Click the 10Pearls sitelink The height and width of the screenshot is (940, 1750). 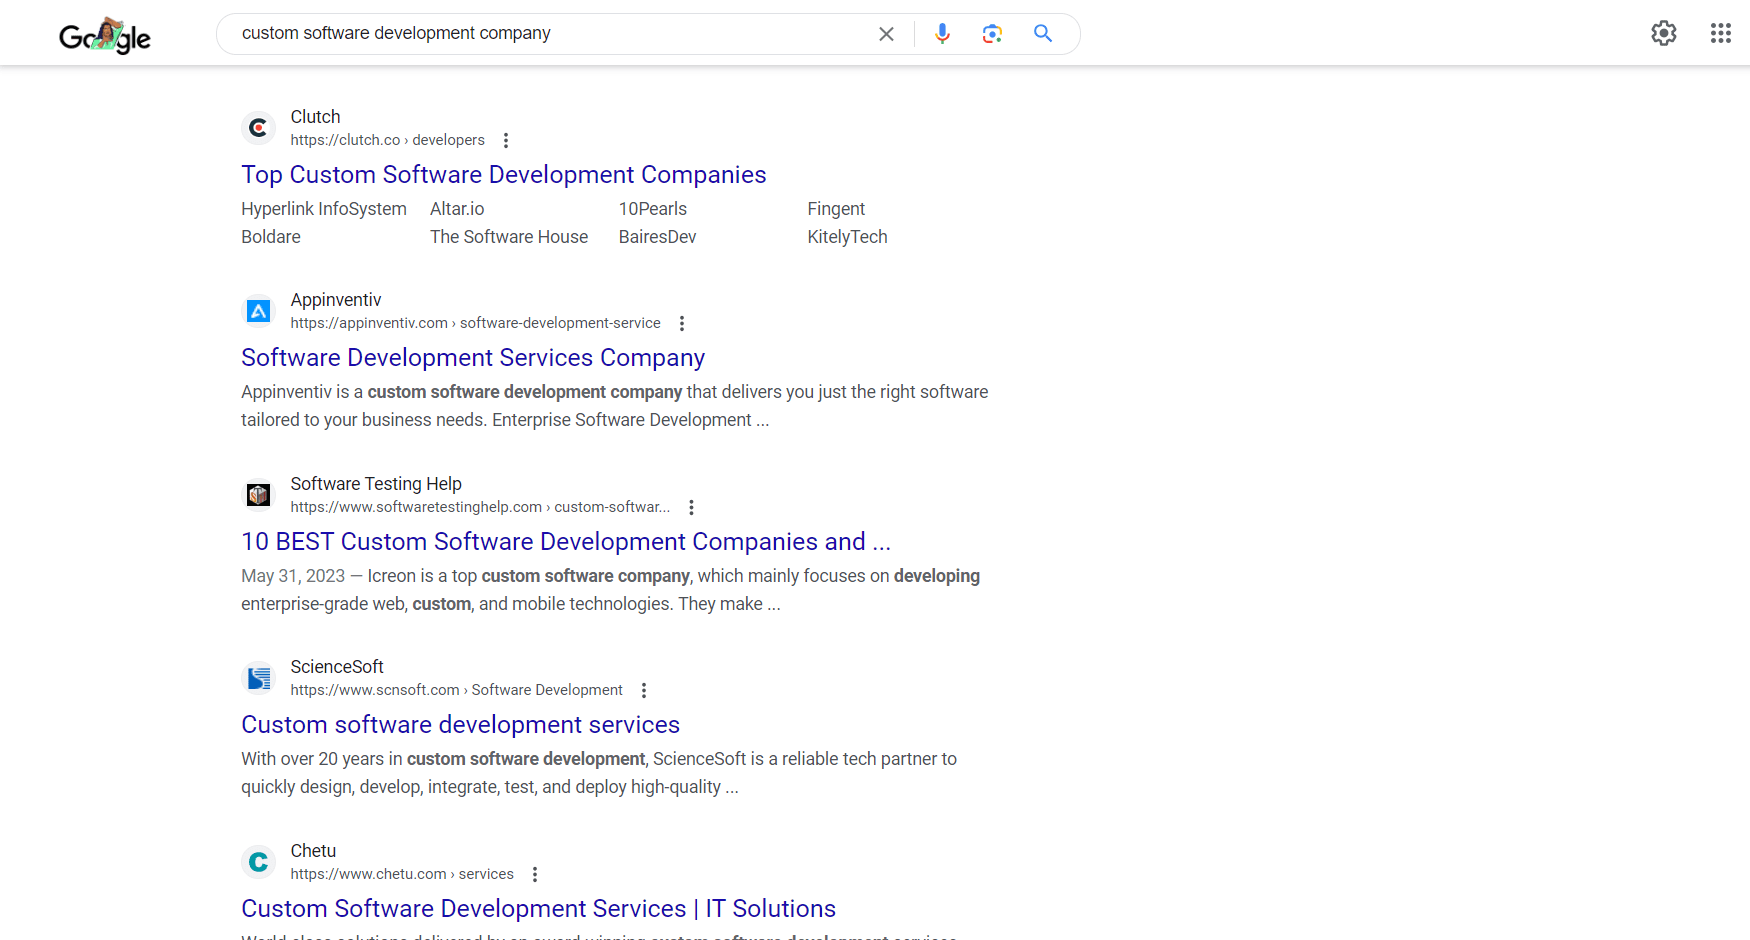coord(653,209)
